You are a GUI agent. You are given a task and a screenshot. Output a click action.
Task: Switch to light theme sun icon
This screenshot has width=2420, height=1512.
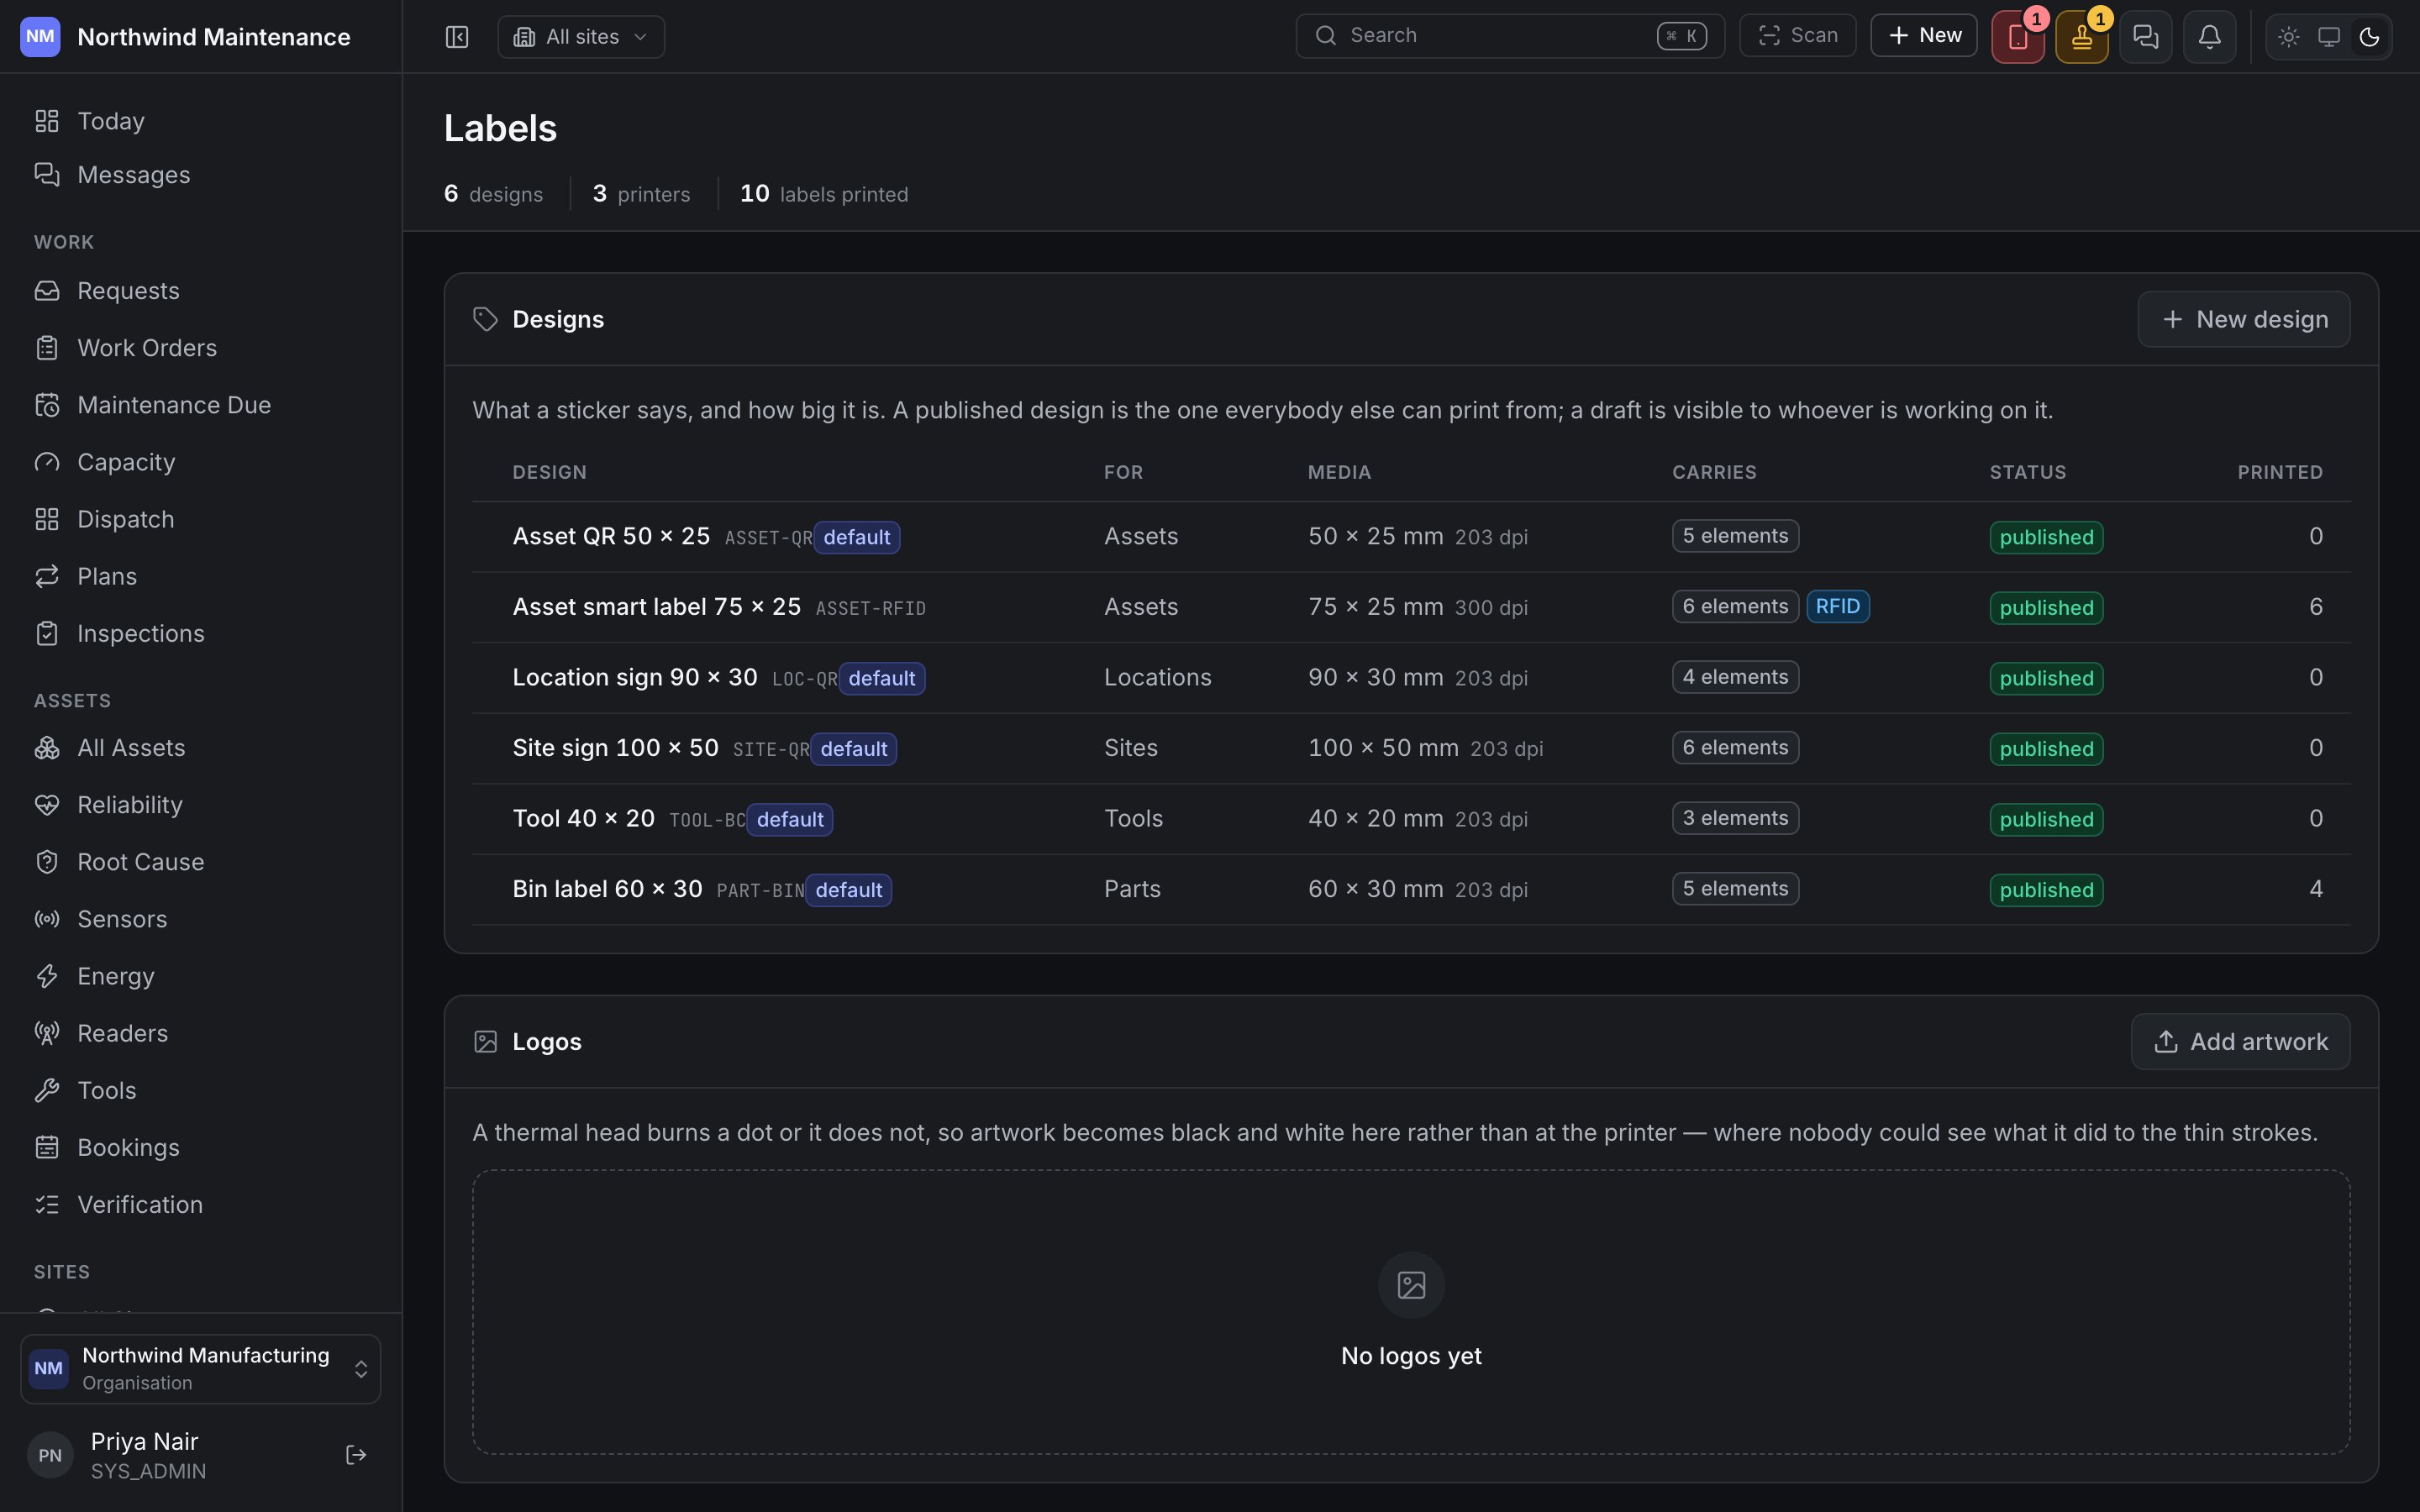[x=2288, y=37]
